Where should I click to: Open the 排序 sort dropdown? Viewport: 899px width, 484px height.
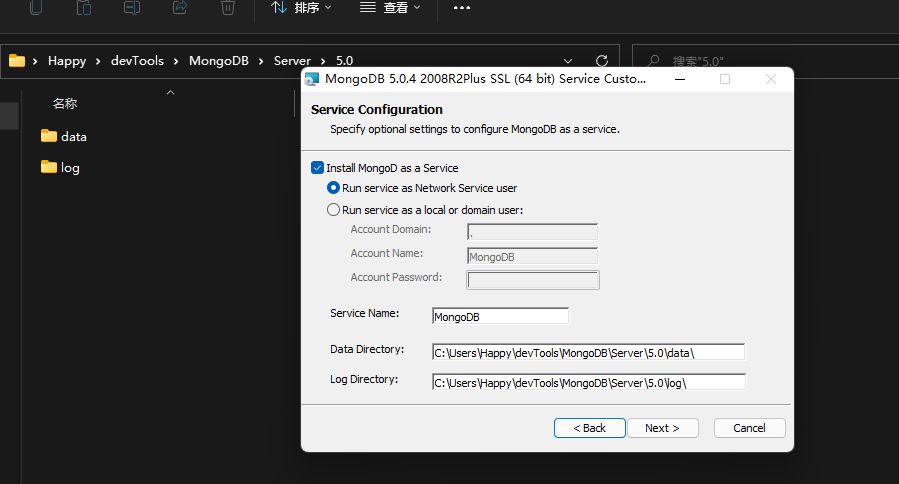301,7
